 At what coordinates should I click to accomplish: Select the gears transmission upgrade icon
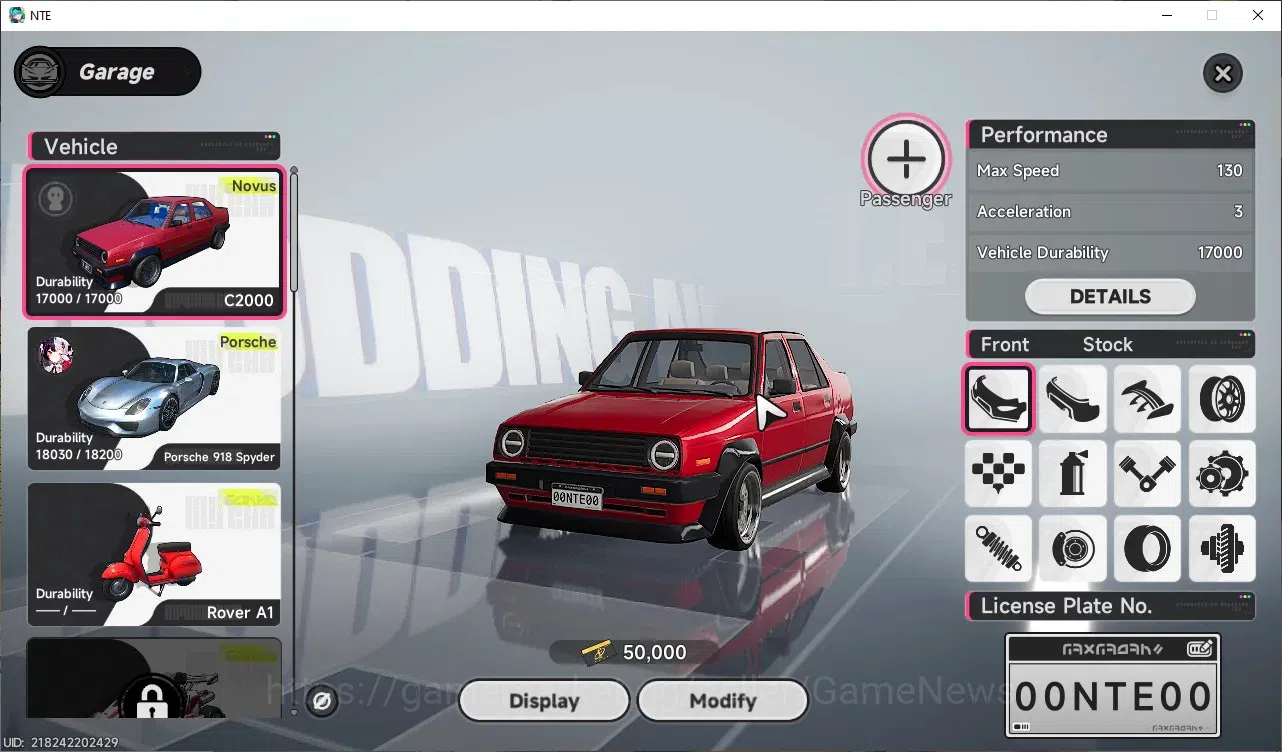point(1222,473)
